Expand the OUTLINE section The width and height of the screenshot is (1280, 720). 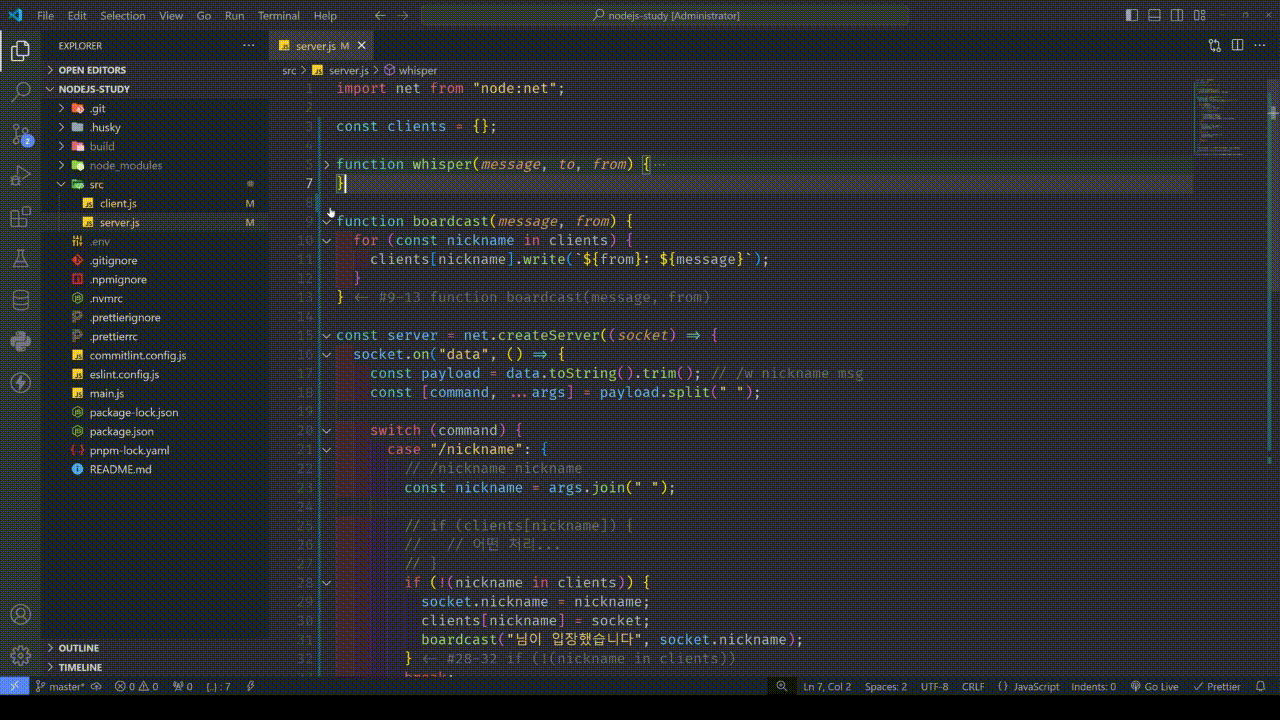[x=78, y=648]
